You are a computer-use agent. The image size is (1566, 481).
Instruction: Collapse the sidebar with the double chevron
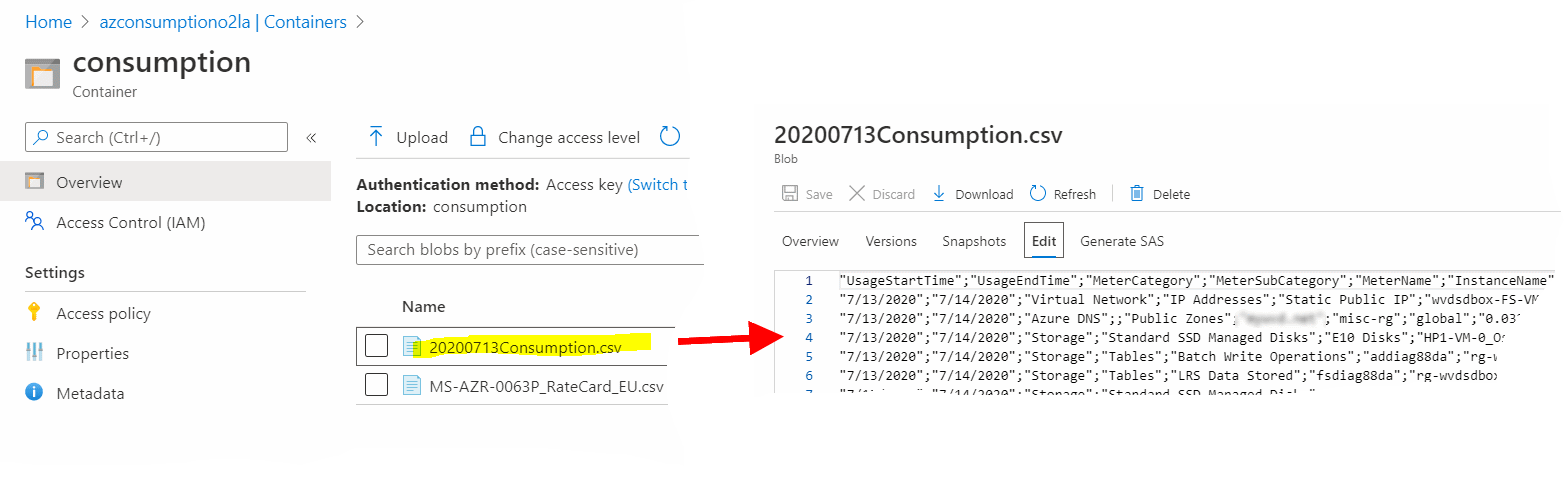[311, 137]
